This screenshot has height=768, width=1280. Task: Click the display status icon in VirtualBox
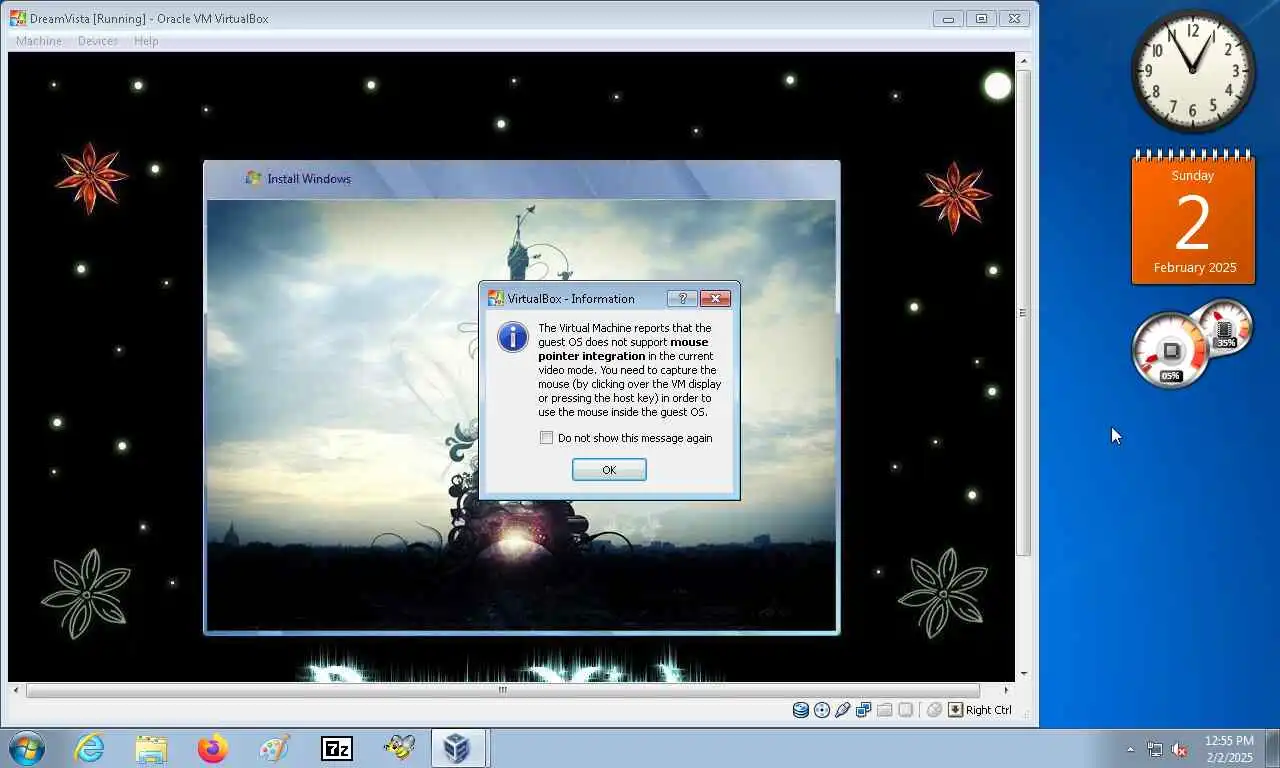click(905, 710)
